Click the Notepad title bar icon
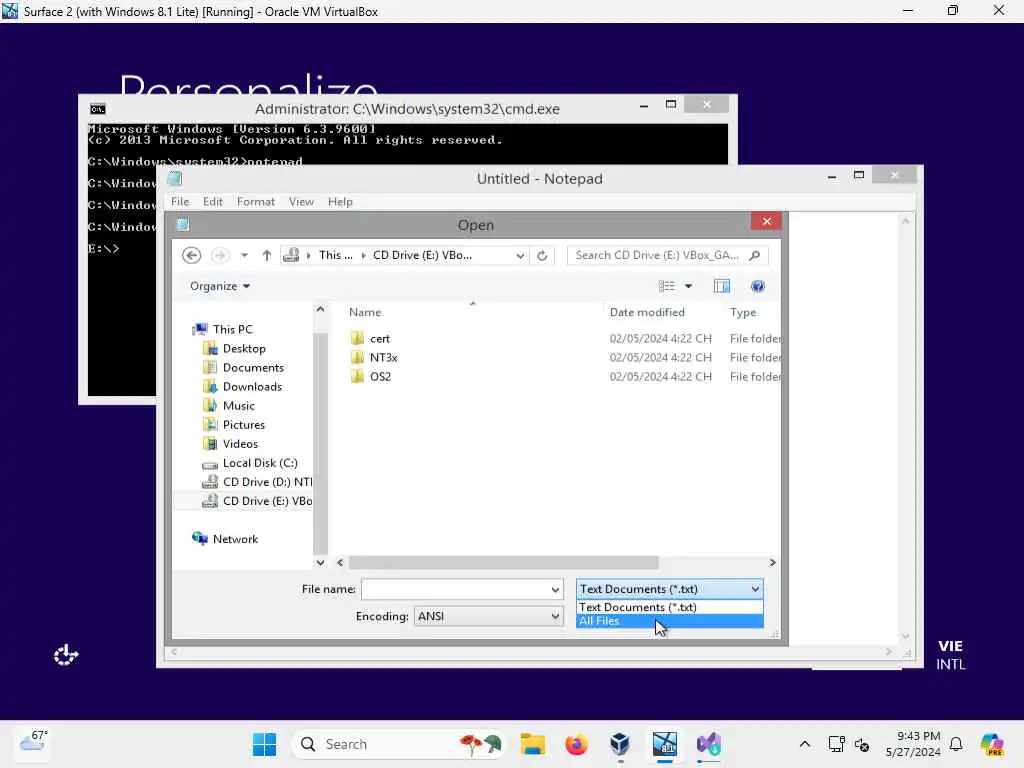Screen dimensions: 1024x768 coord(175,178)
